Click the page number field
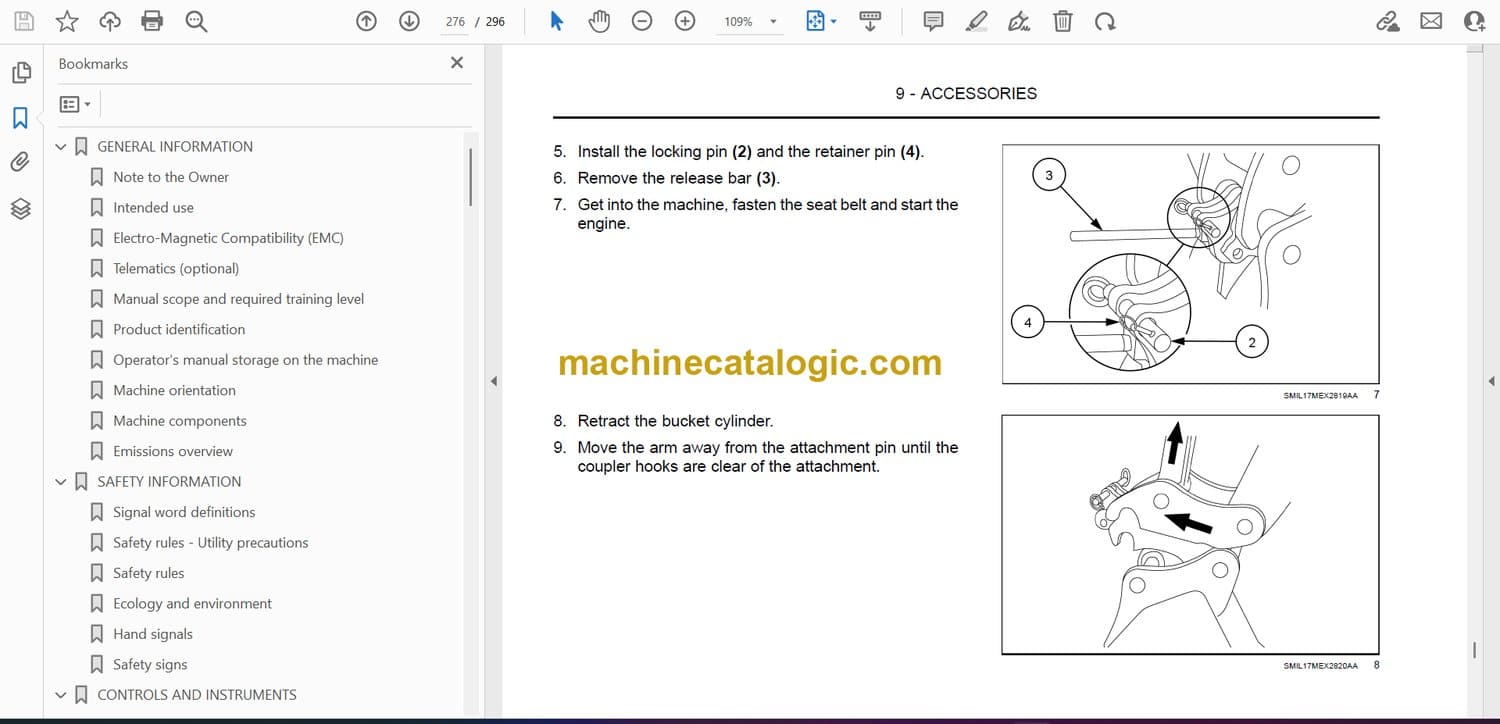Screen dimensions: 1500x724 (455, 22)
